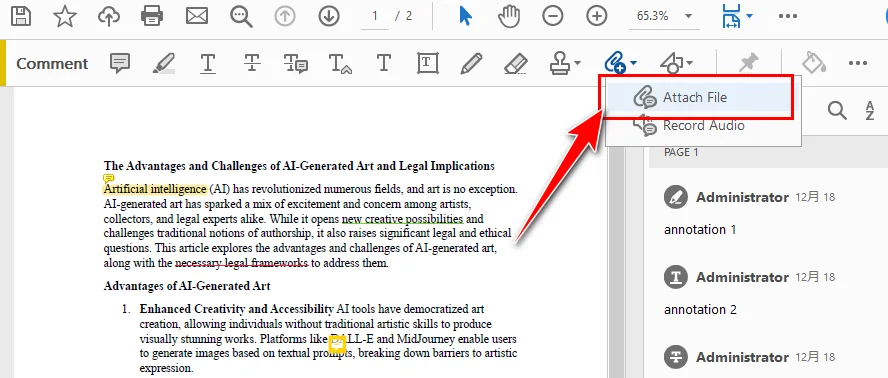
Task: Sort comments using the A-Z icon
Action: coord(870,111)
